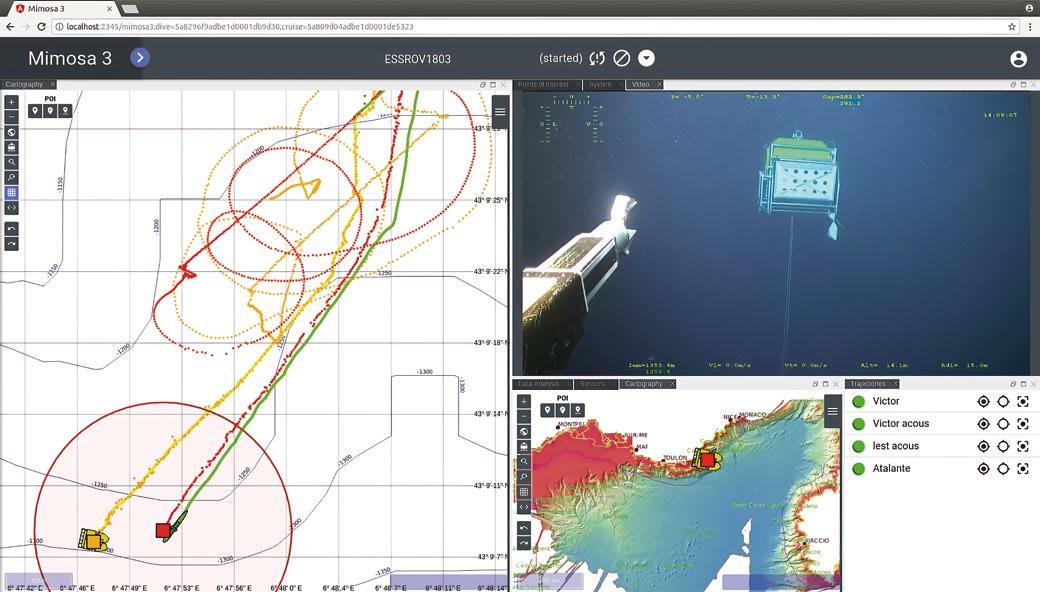Close the main Cartography tab
The height and width of the screenshot is (592, 1040).
click(52, 84)
